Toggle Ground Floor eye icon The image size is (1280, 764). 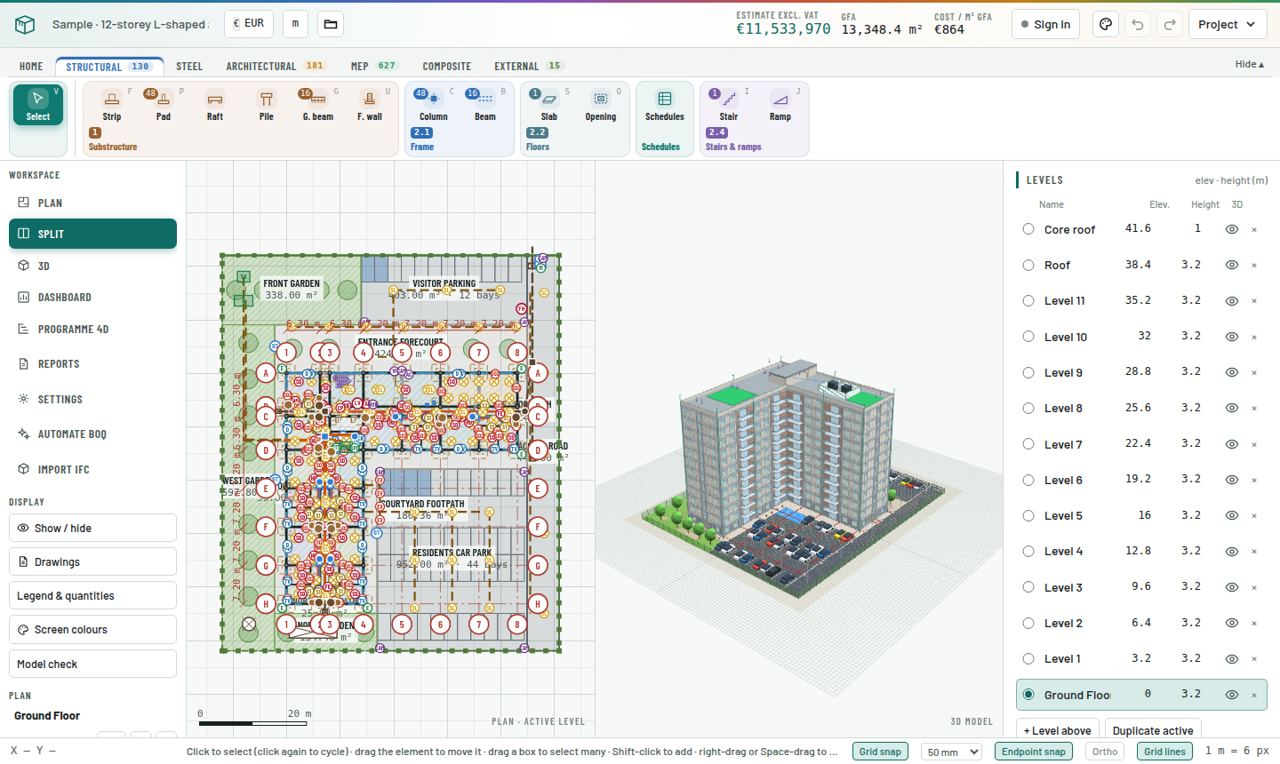1232,695
